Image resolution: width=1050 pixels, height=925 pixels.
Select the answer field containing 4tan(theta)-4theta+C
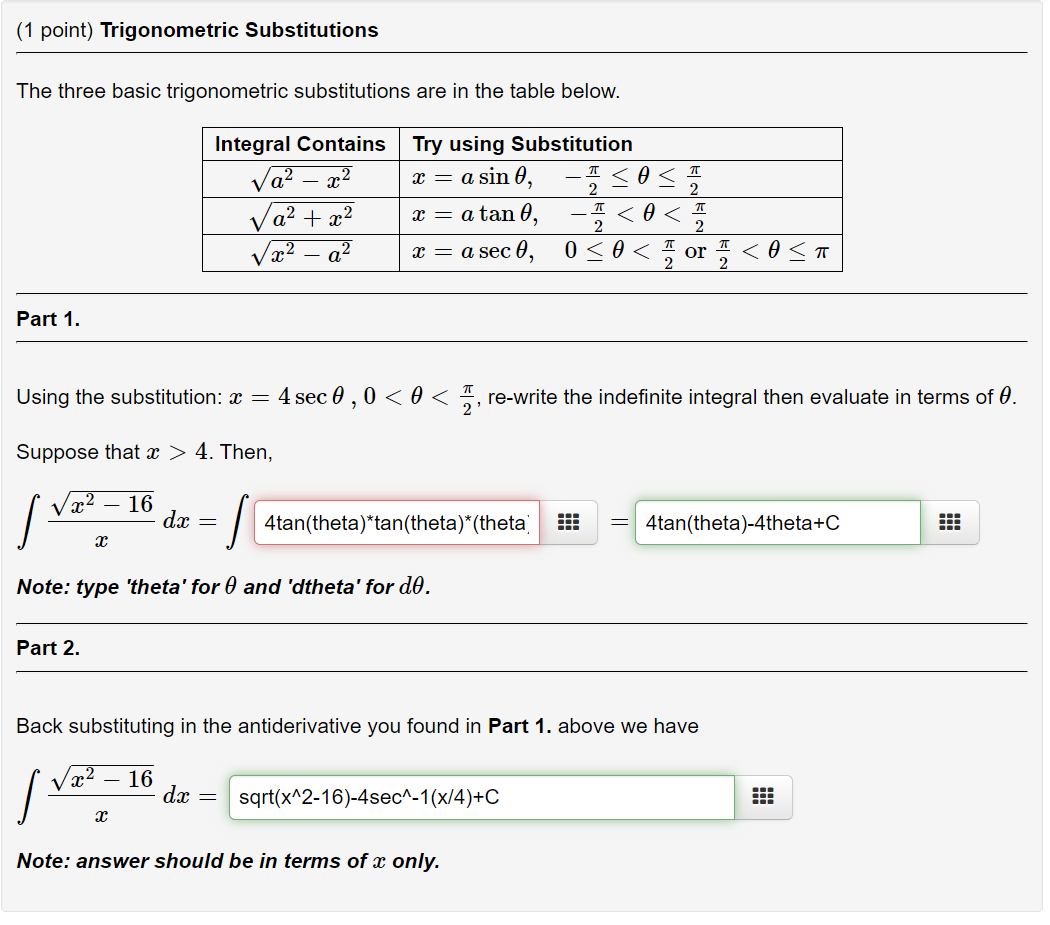click(777, 521)
